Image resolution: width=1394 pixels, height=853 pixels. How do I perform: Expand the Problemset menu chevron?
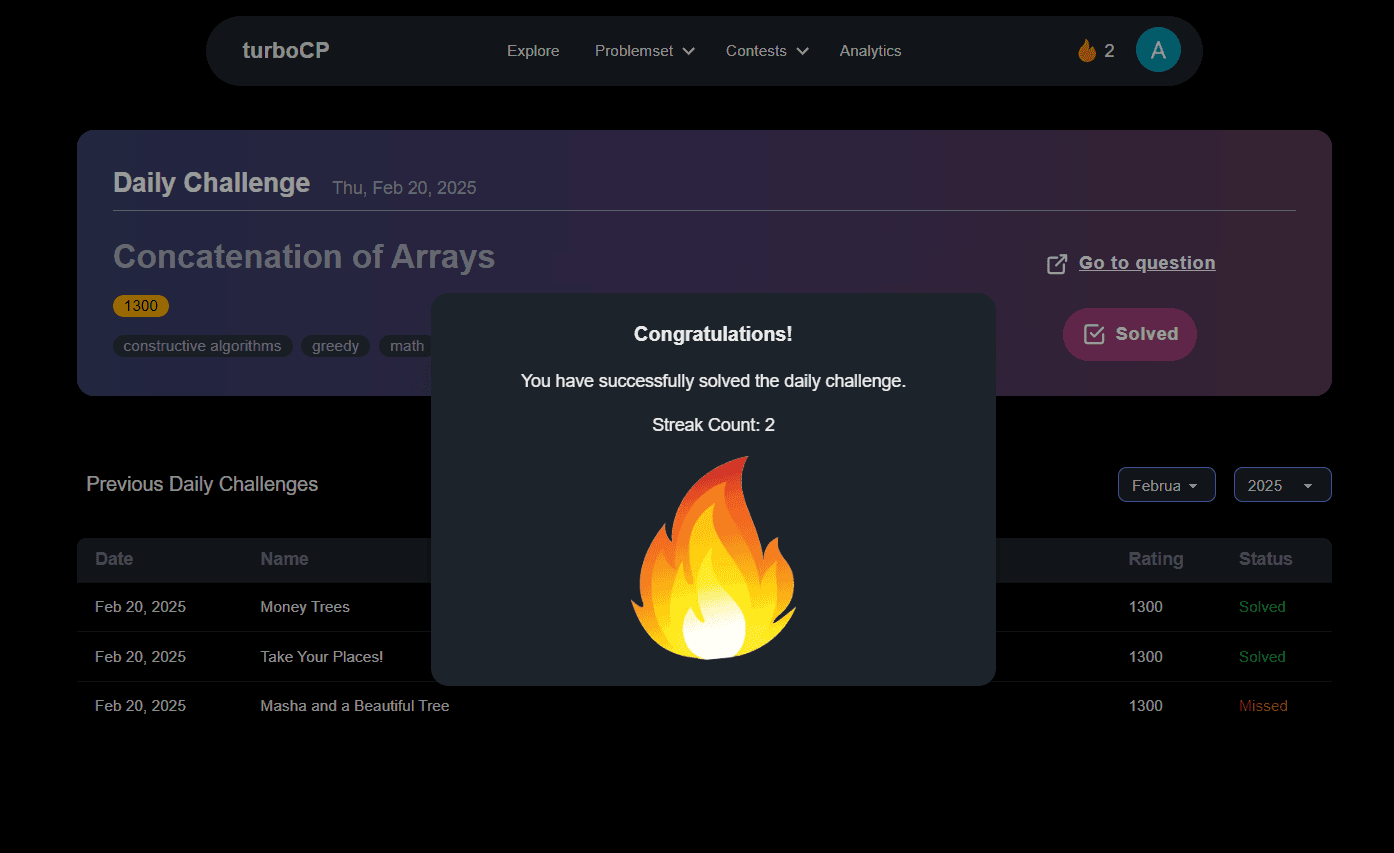pyautogui.click(x=688, y=52)
